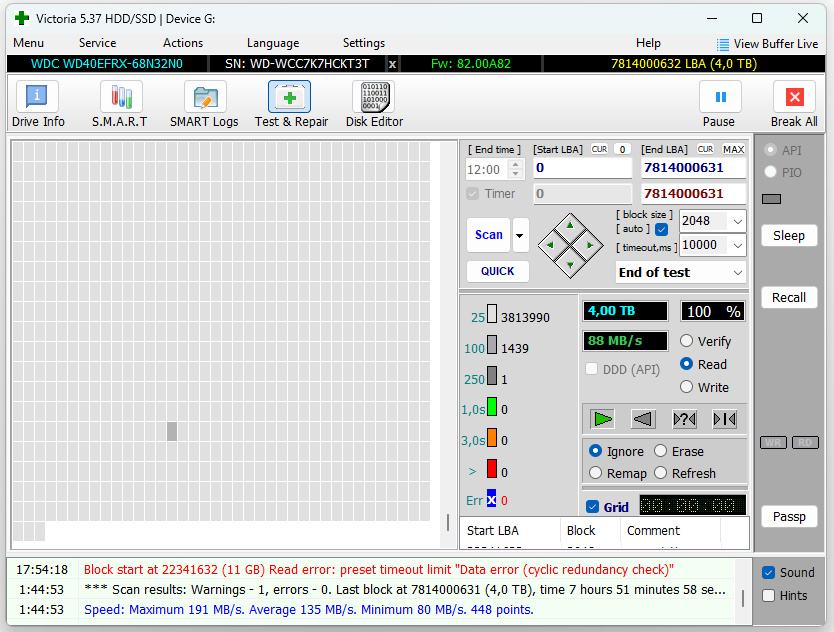This screenshot has height=632, width=834.
Task: Click the QUICK scan button
Action: pyautogui.click(x=498, y=271)
